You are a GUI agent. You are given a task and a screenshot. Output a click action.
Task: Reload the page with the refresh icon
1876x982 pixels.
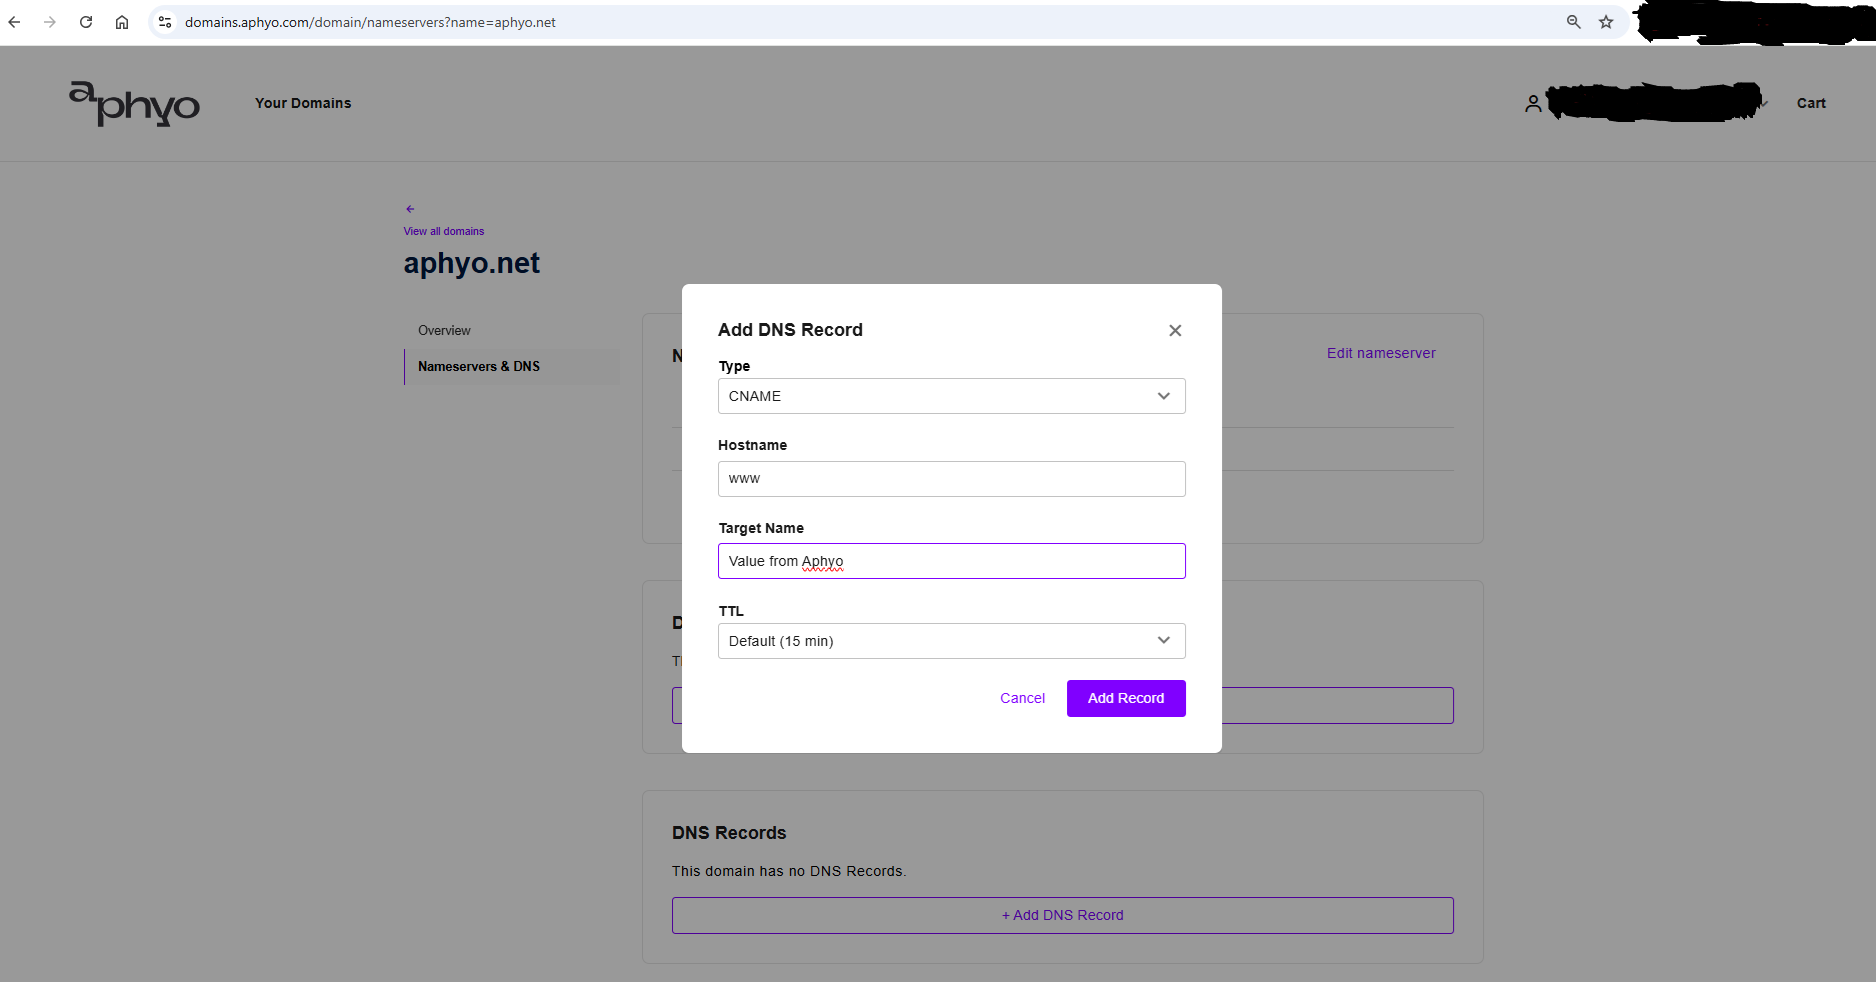click(x=86, y=22)
